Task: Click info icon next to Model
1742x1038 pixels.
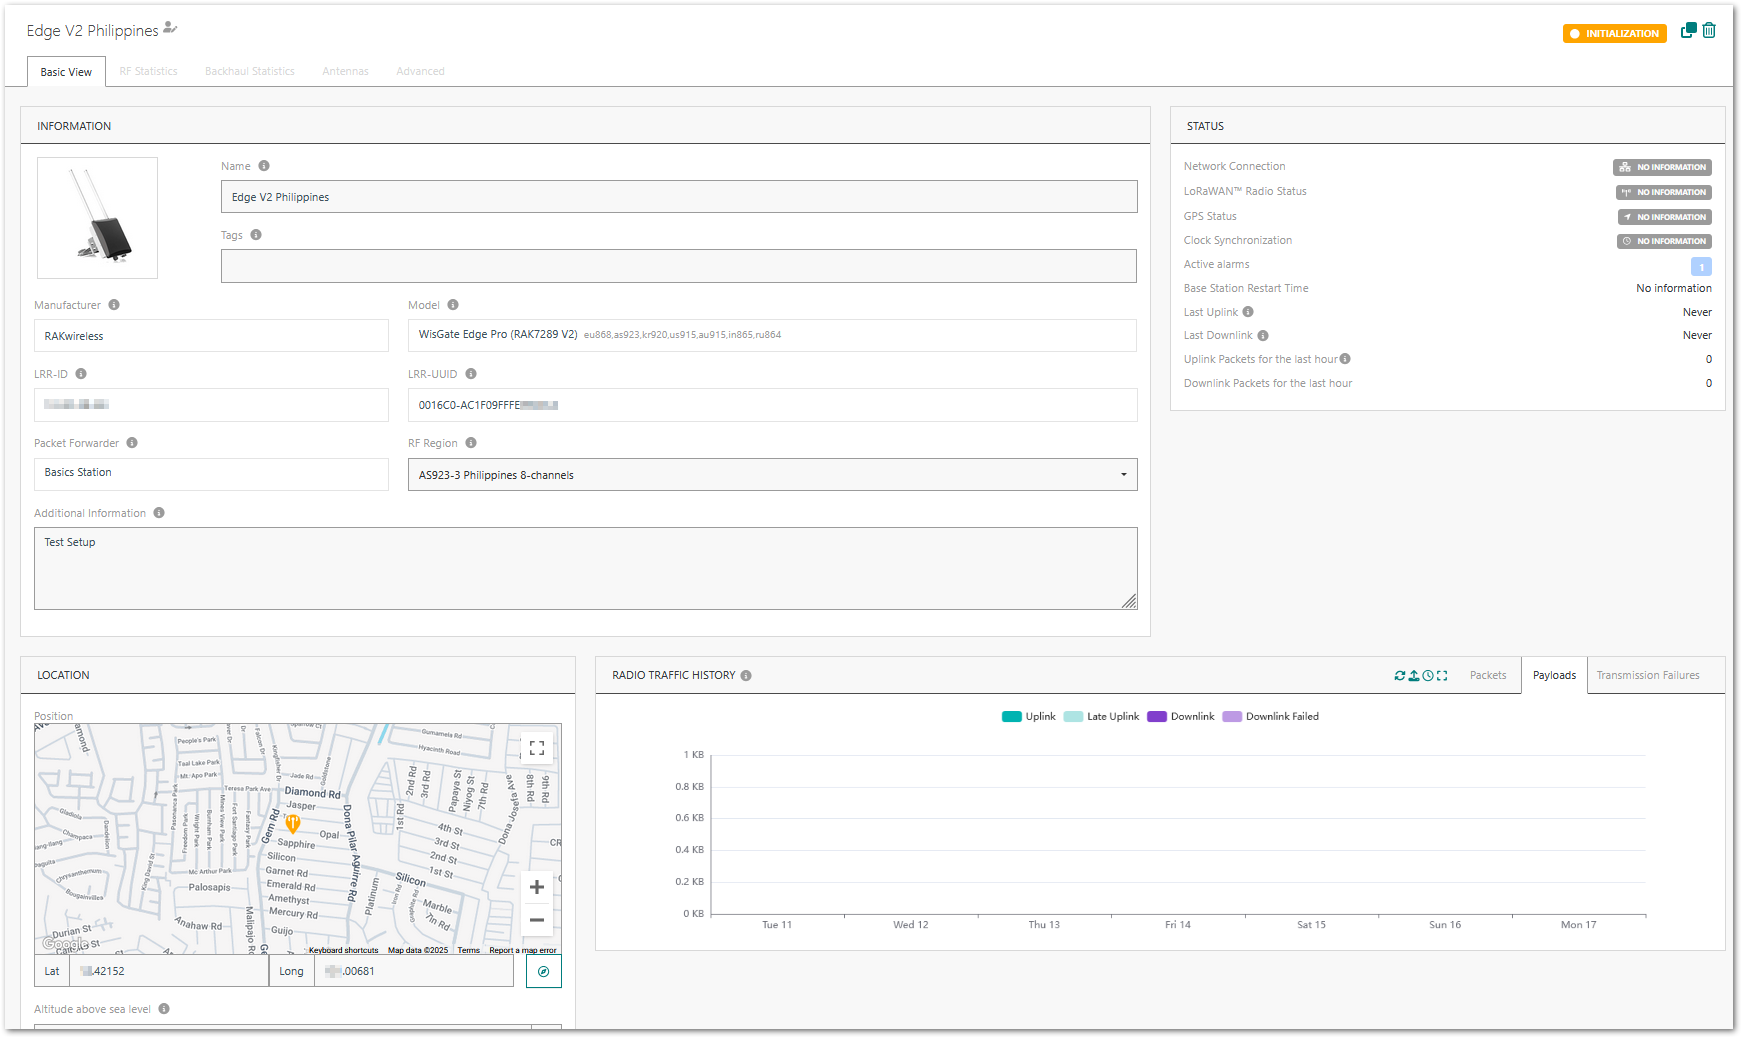Action: click(x=453, y=305)
